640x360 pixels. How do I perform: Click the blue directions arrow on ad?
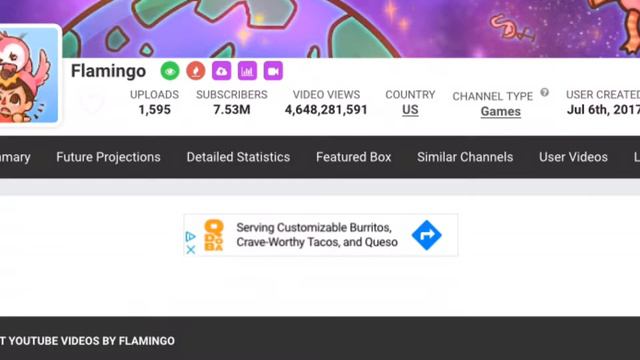[427, 235]
